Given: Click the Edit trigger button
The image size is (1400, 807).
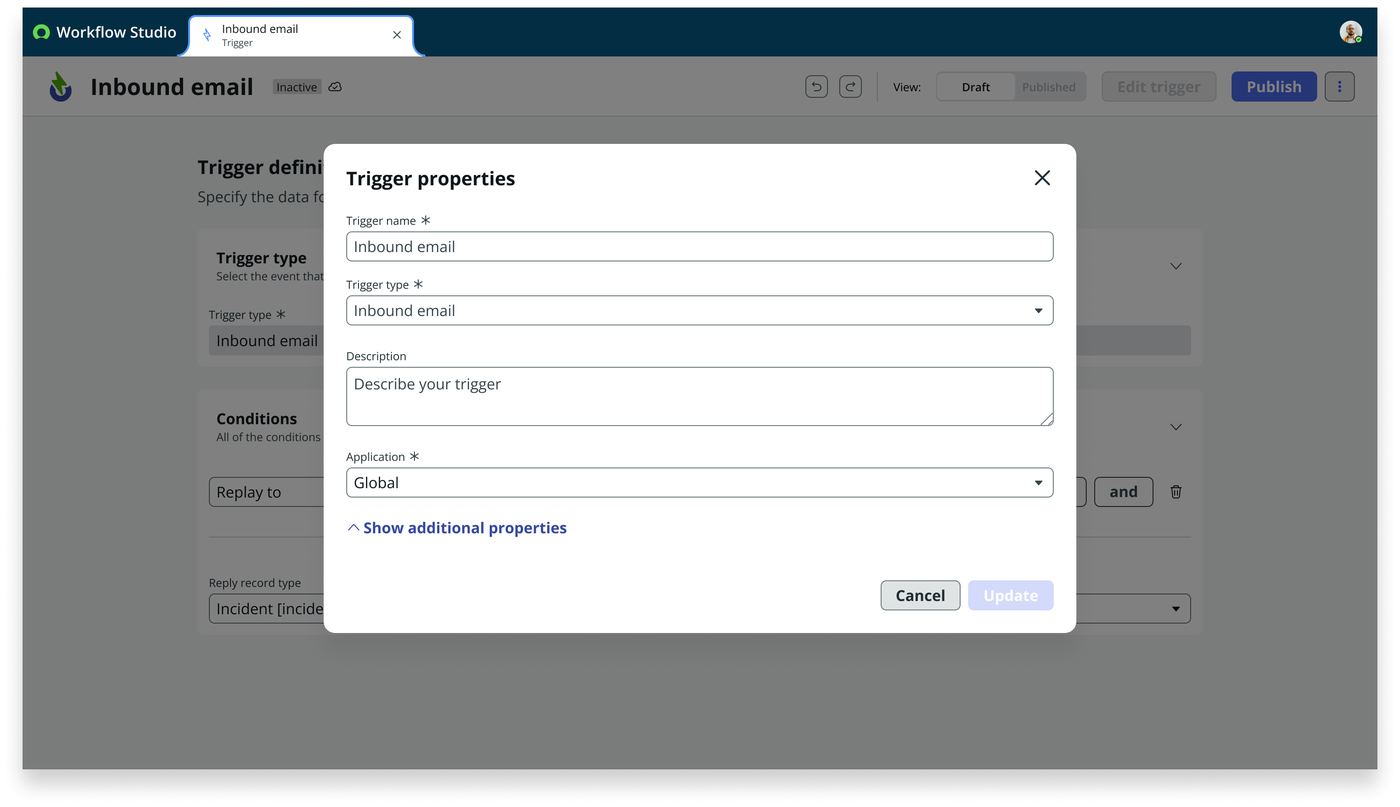Looking at the screenshot, I should (x=1159, y=87).
